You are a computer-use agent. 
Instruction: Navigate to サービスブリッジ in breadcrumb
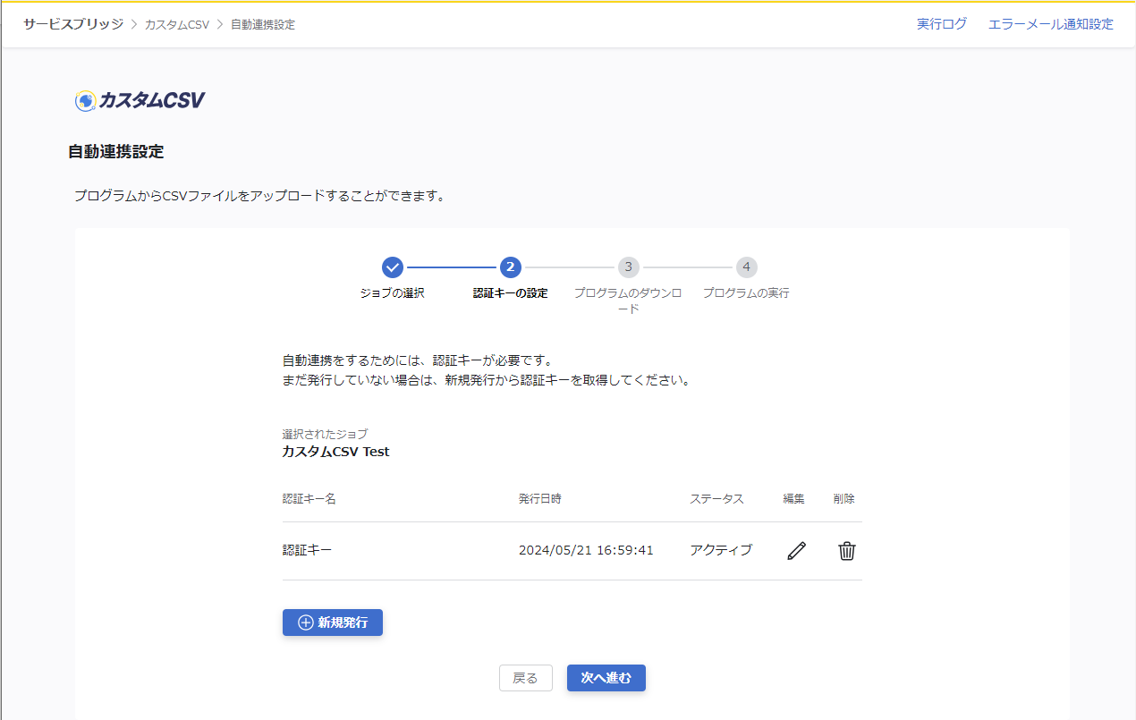point(74,24)
